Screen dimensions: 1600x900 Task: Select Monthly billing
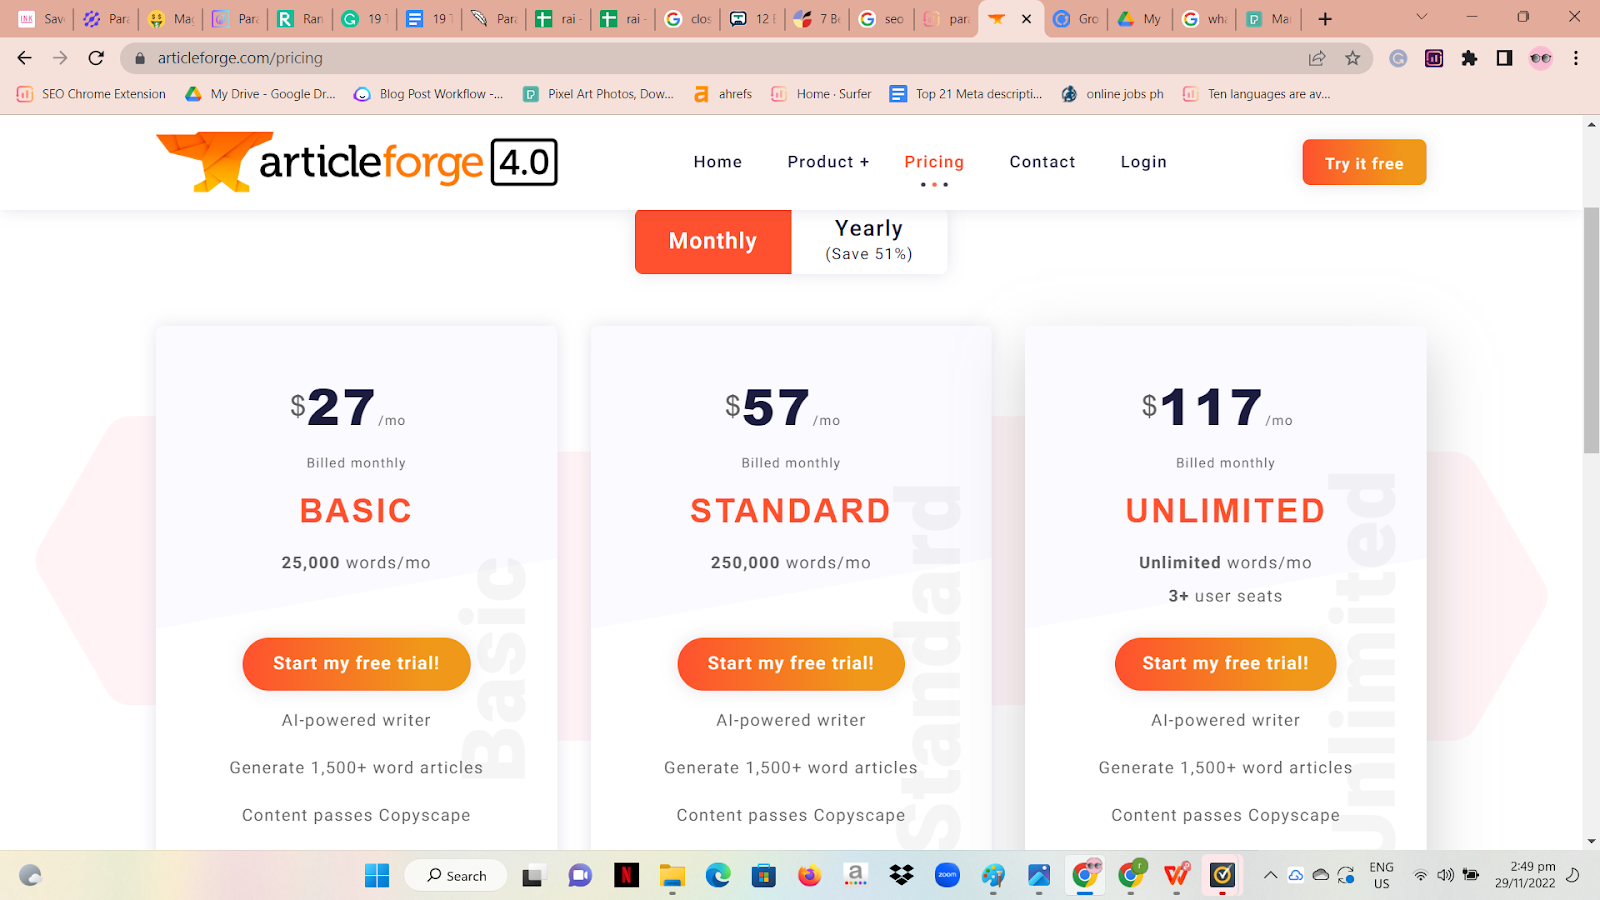pyautogui.click(x=713, y=241)
